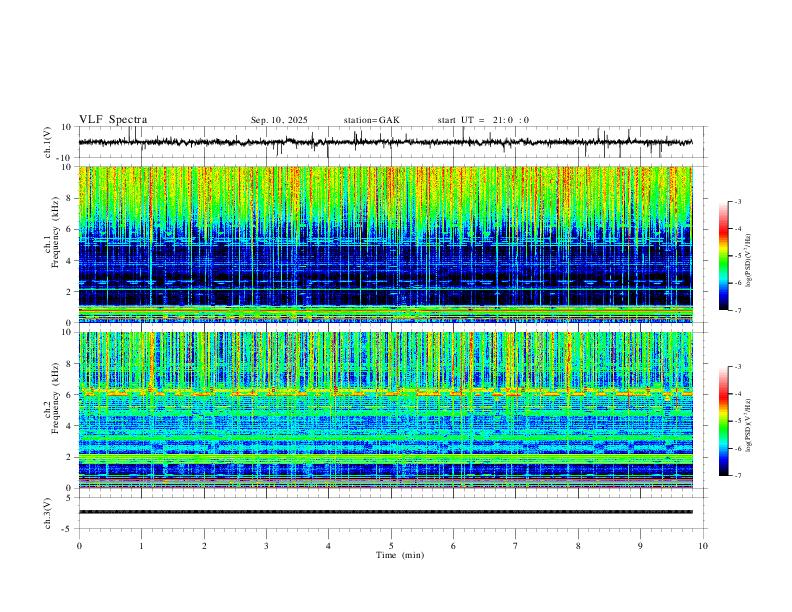The height and width of the screenshot is (612, 792).
Task: Click the ch.2 color scale bar
Action: pyautogui.click(x=723, y=421)
